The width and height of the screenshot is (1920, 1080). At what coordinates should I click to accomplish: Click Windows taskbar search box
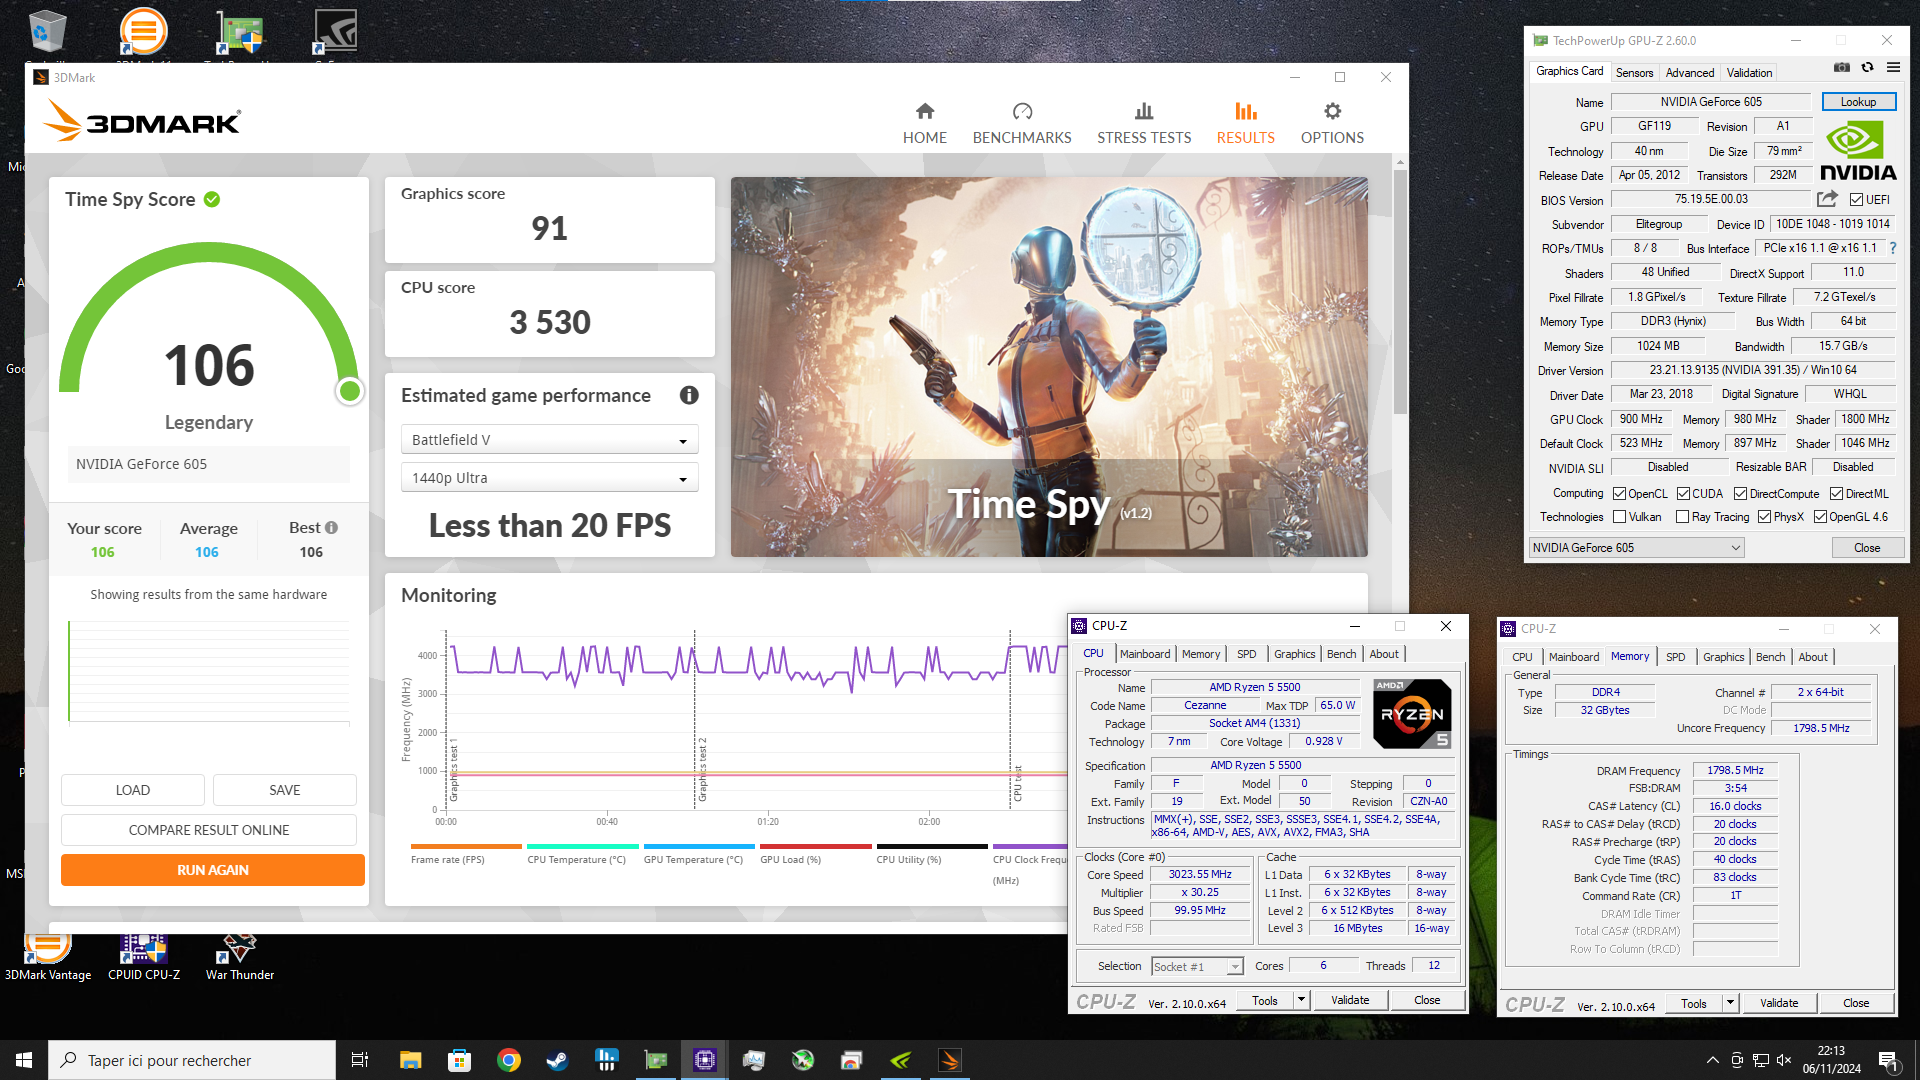(x=192, y=1060)
